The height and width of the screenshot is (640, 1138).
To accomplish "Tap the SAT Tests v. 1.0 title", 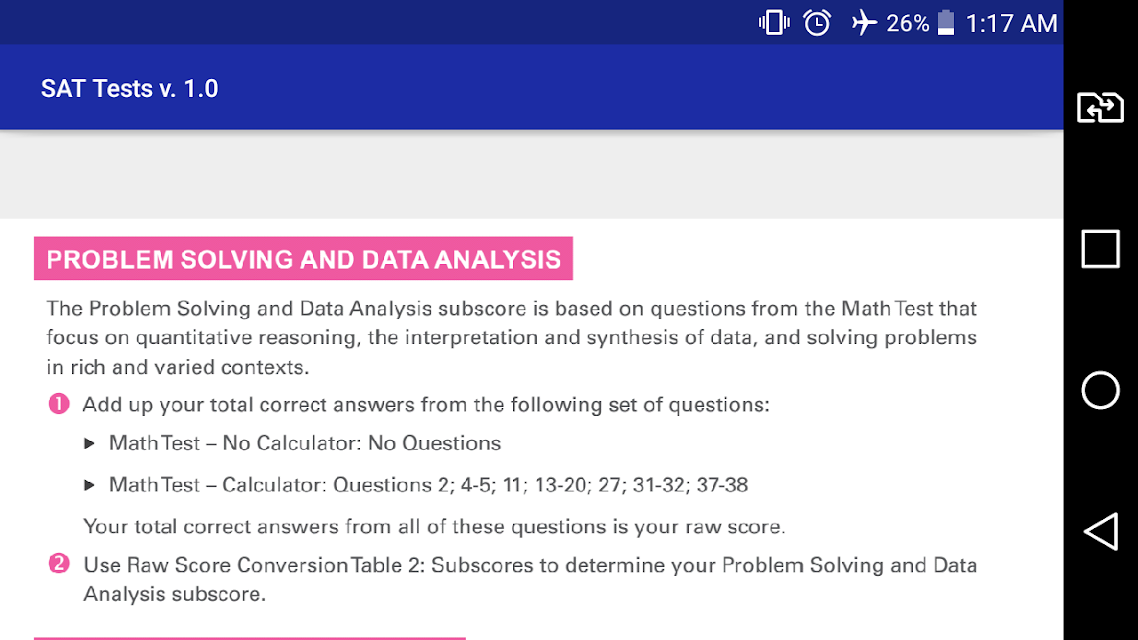I will click(x=129, y=89).
